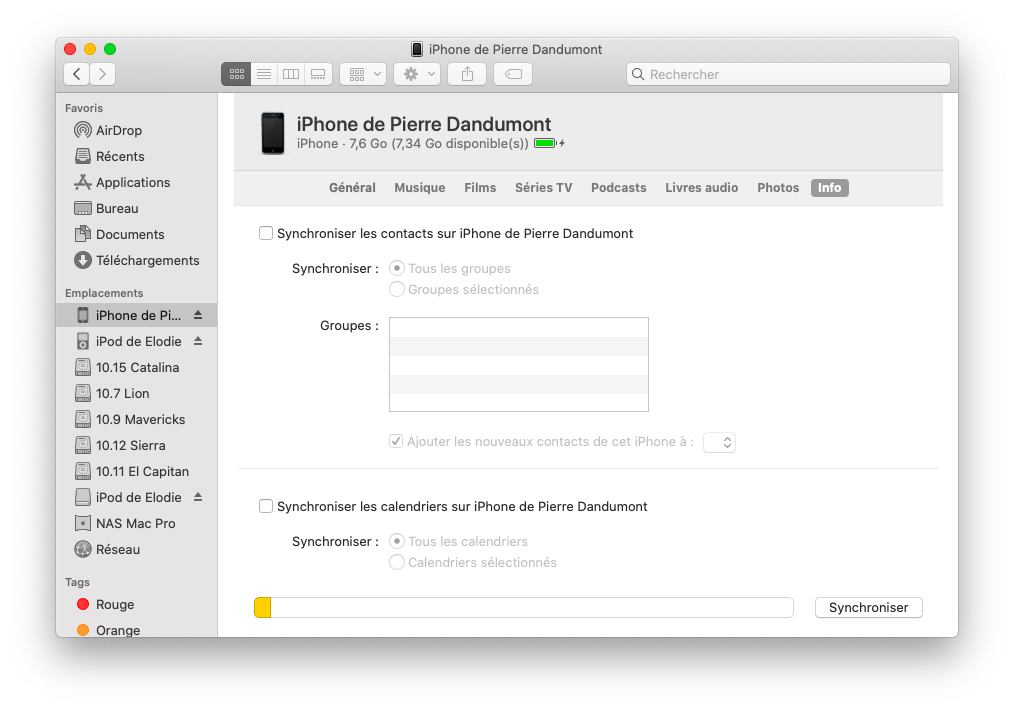Click the Rechercher search field
Screen dimensions: 1014x711
click(788, 74)
